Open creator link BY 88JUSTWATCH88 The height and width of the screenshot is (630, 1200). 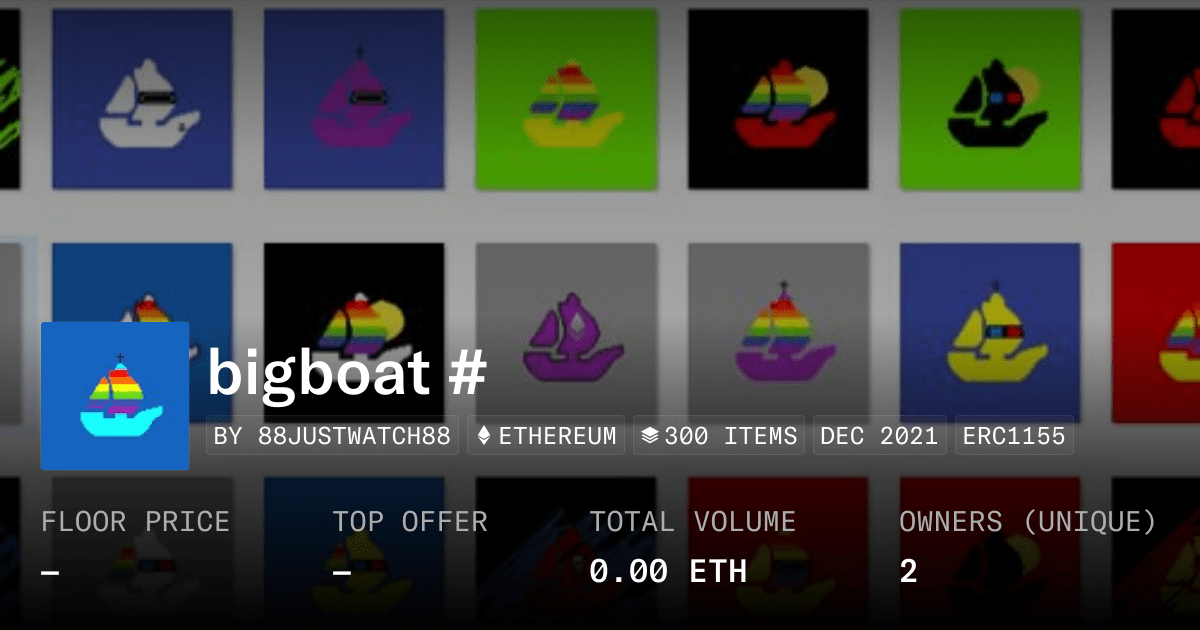tap(332, 436)
